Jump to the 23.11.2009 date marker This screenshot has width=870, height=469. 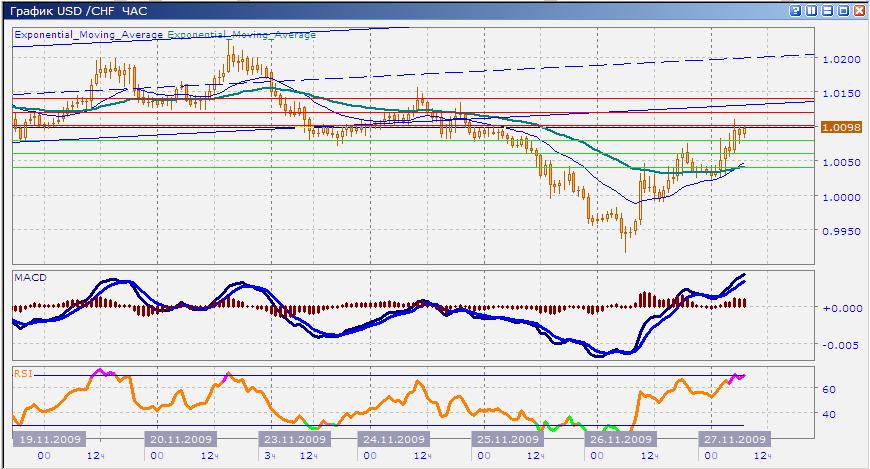point(294,439)
